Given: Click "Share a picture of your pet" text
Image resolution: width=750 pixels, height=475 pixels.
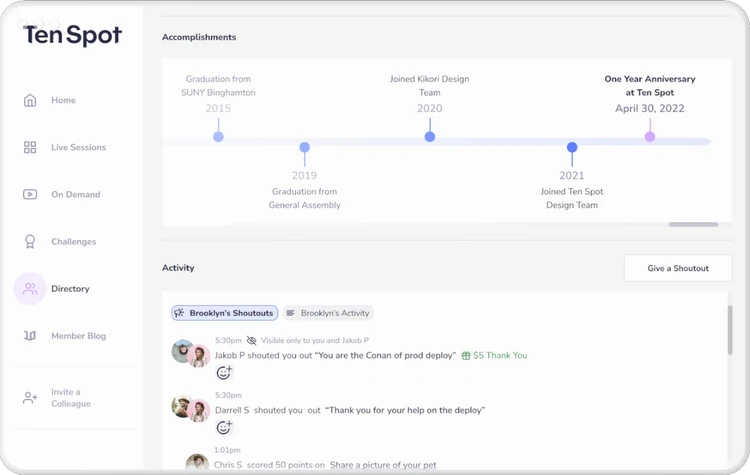Looking at the screenshot, I should [383, 465].
